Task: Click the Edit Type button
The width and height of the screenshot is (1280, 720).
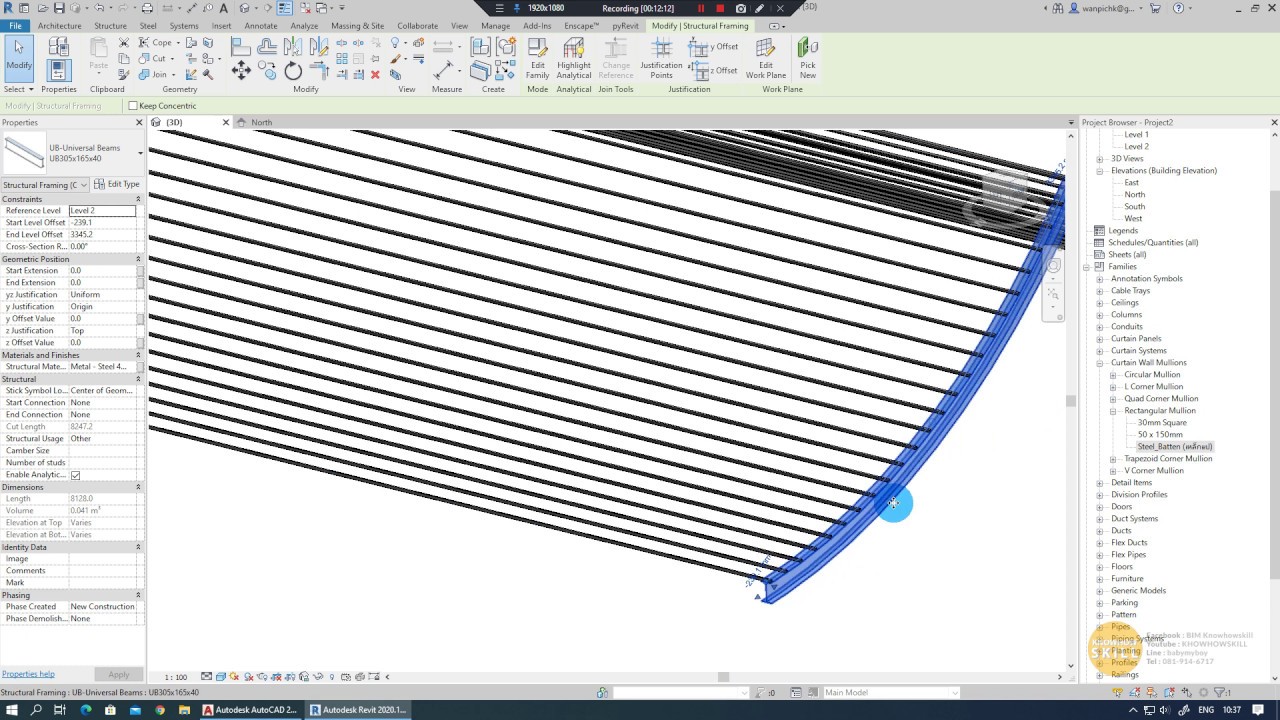Action: [x=118, y=184]
